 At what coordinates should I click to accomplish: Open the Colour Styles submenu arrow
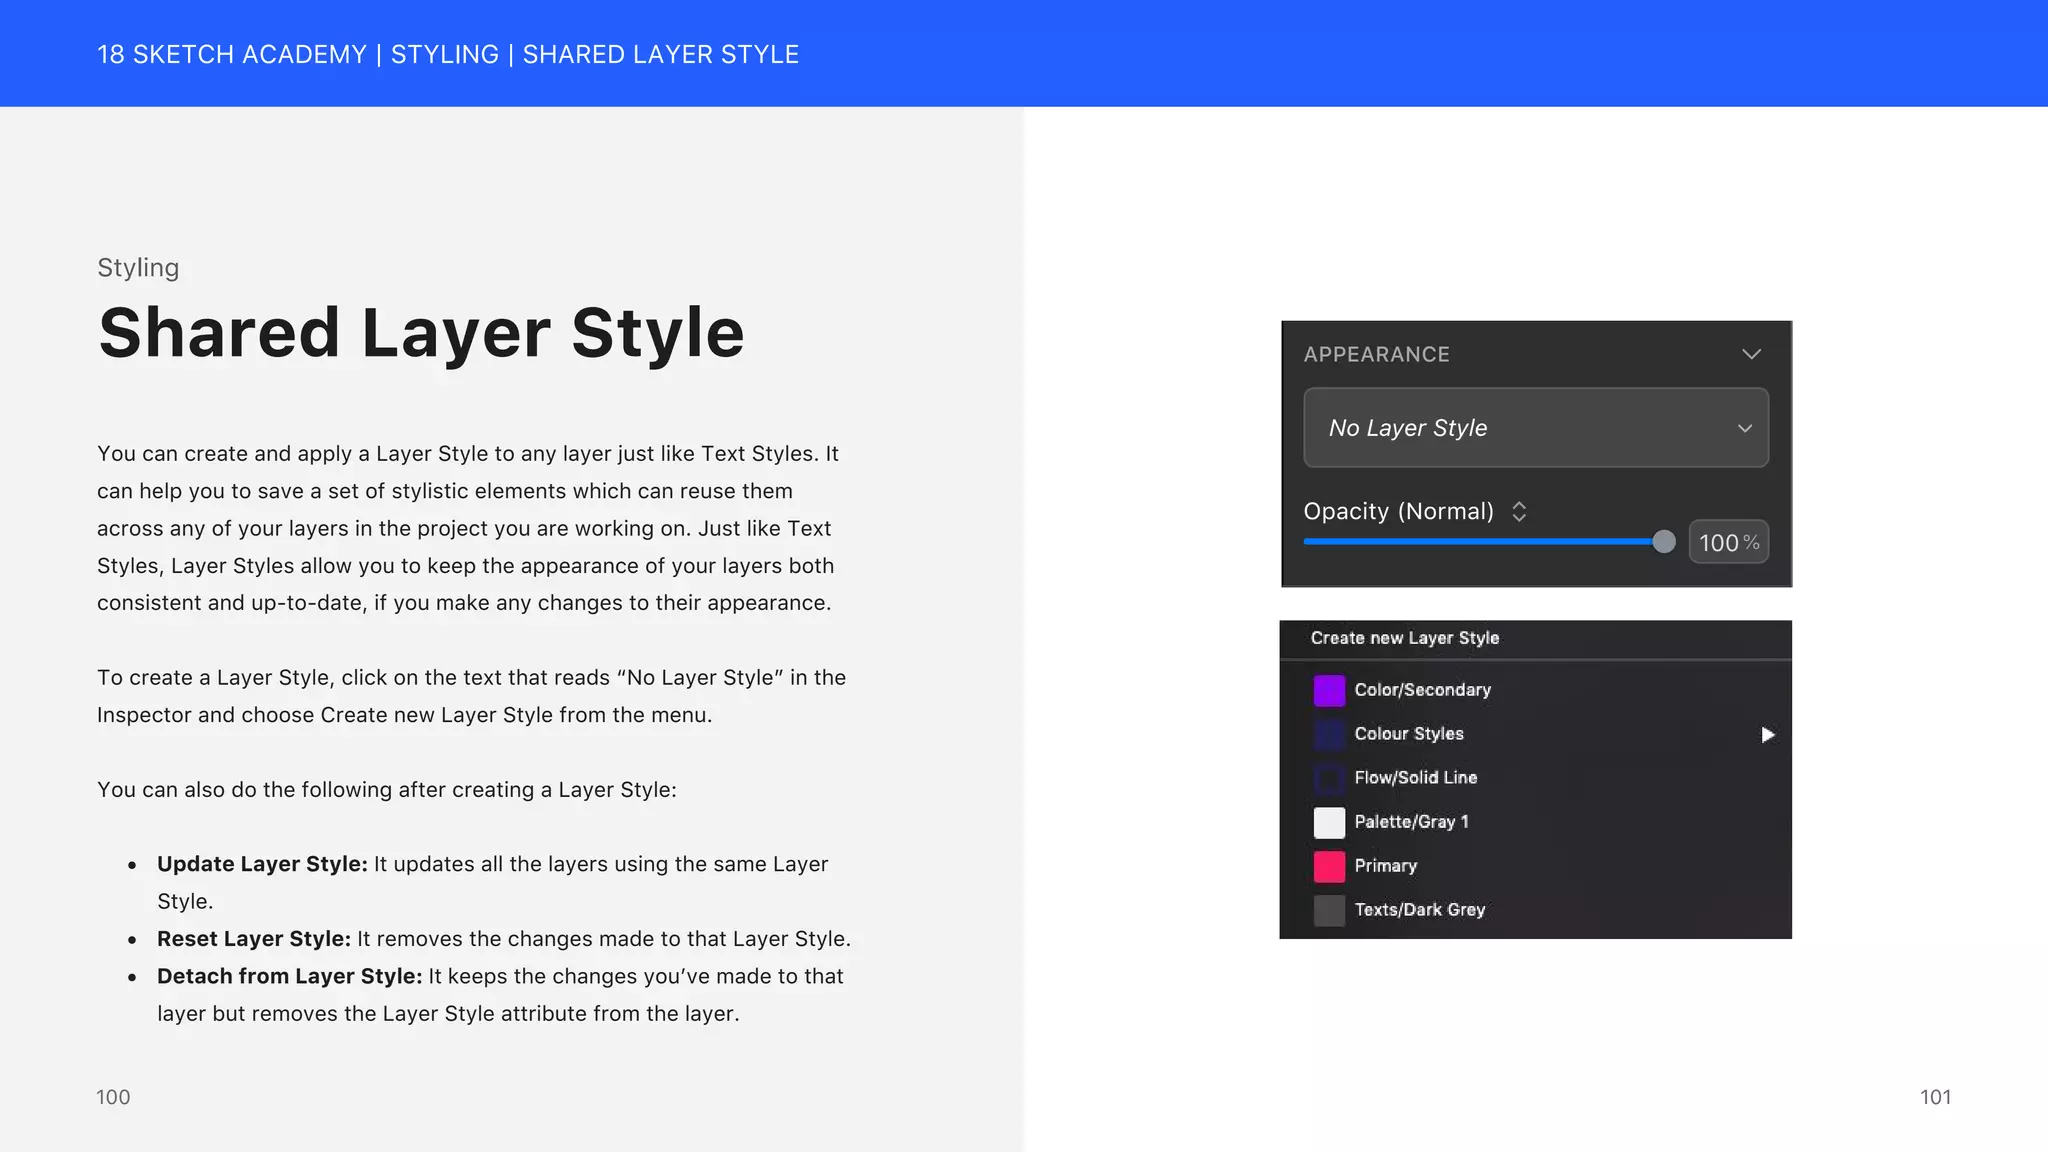[1767, 735]
